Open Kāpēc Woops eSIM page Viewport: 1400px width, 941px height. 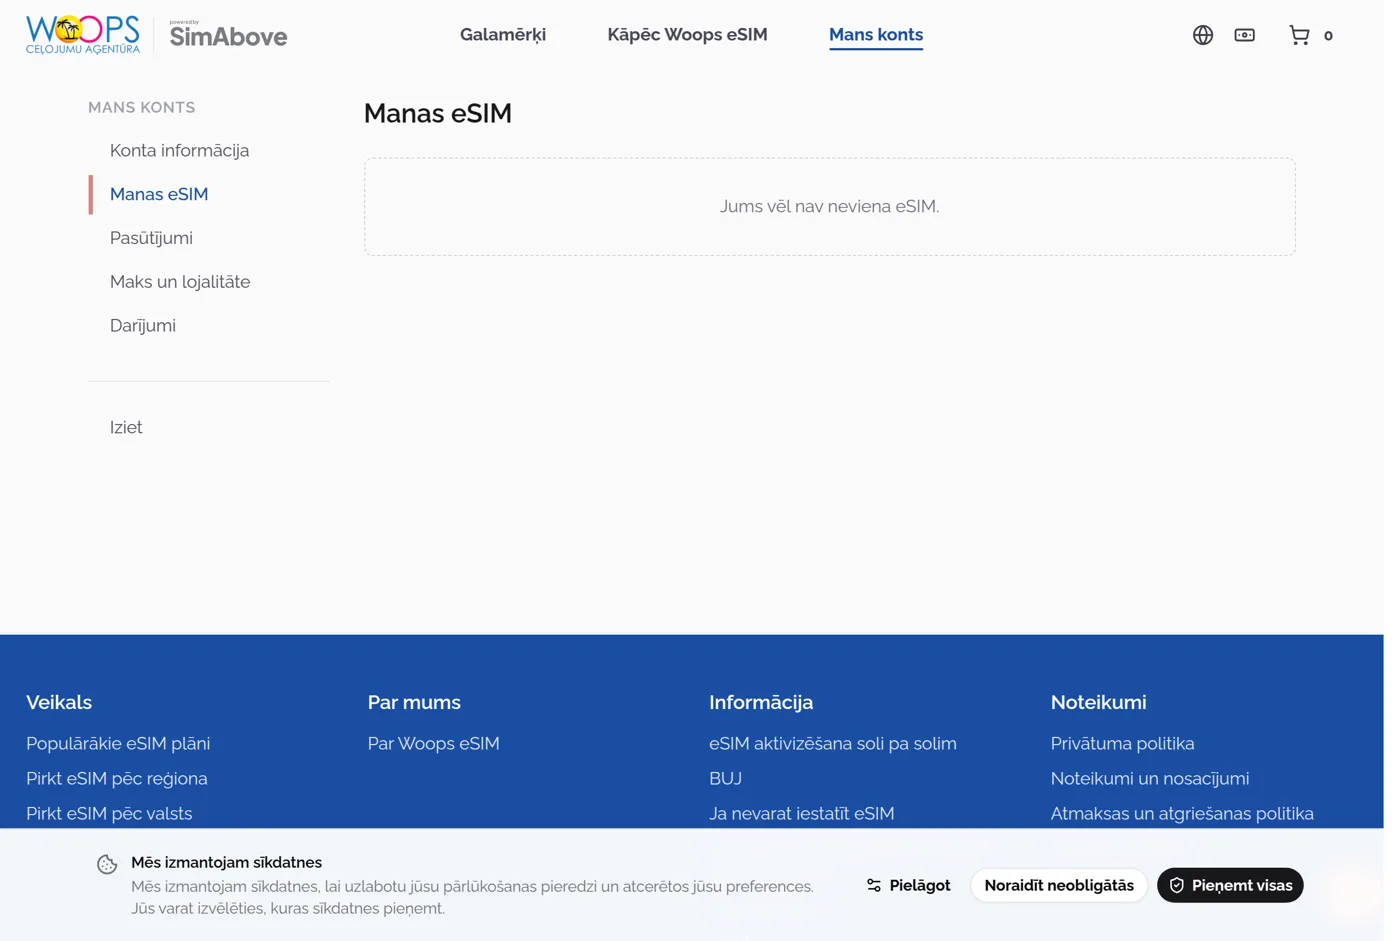687,34
